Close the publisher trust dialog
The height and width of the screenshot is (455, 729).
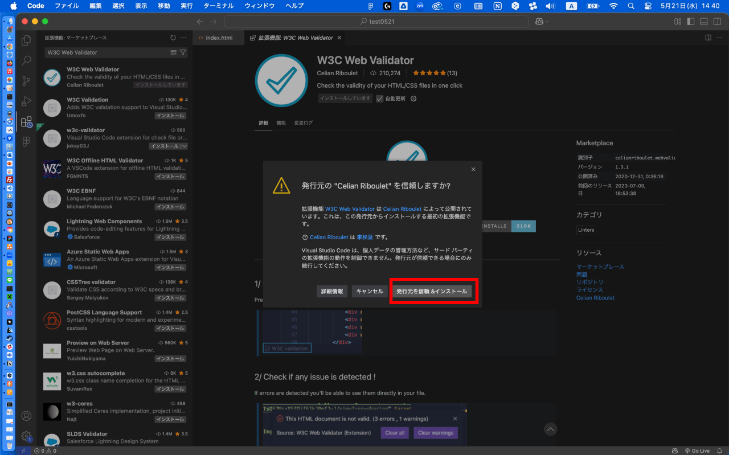tap(474, 170)
